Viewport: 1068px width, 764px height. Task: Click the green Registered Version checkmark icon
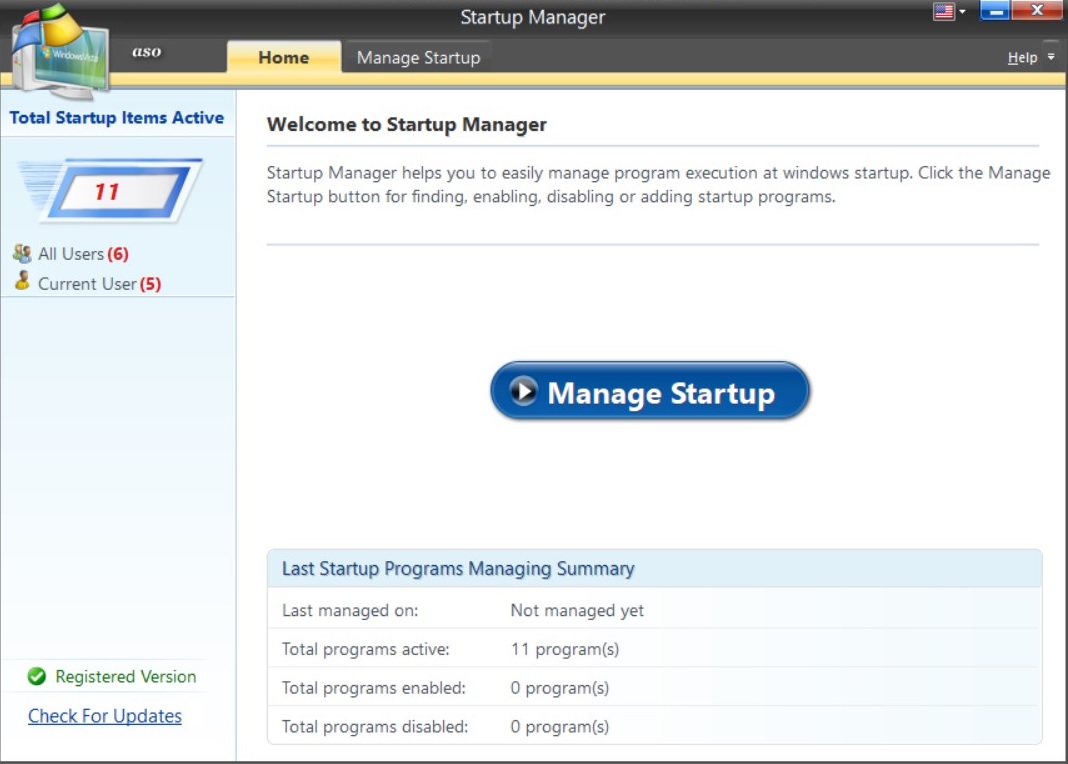[x=37, y=677]
